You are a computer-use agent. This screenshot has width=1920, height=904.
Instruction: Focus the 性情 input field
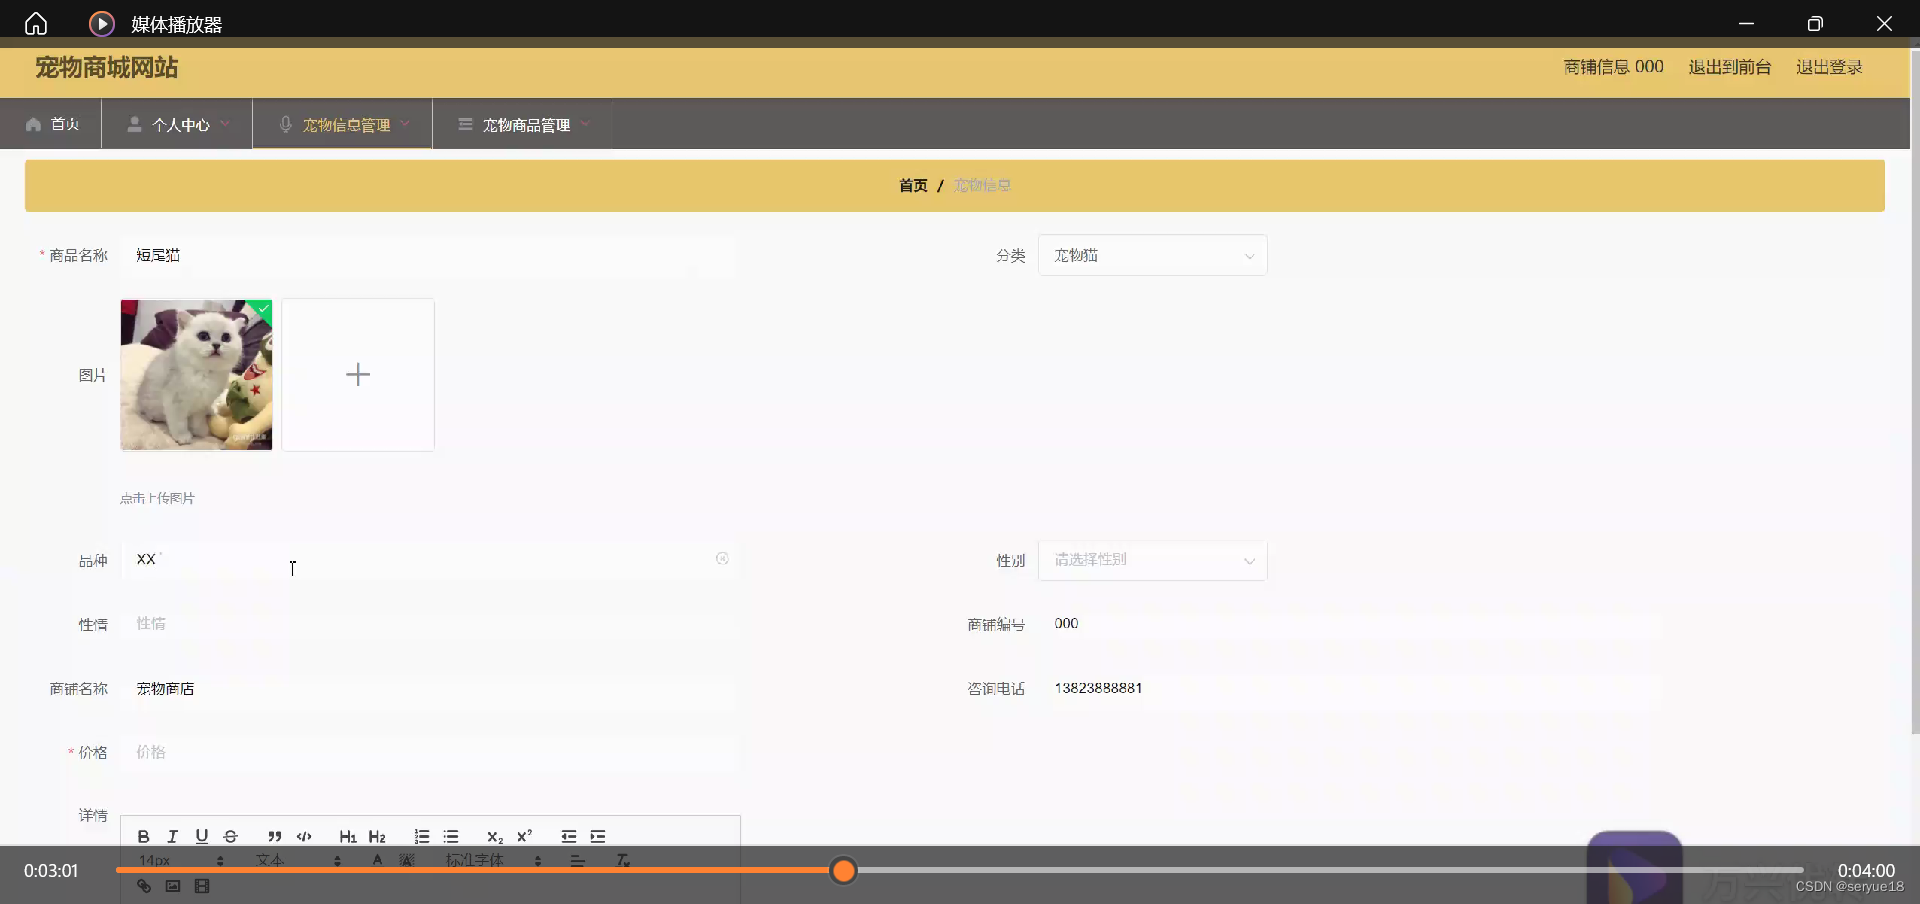[x=429, y=624]
